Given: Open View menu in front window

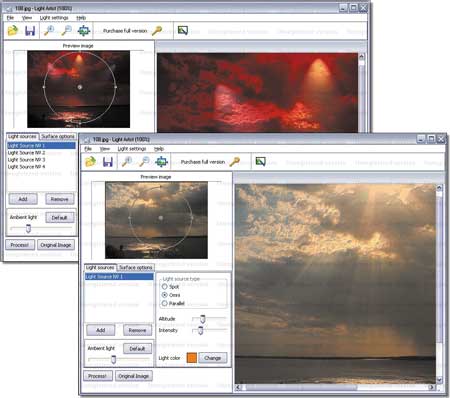Looking at the screenshot, I should pos(105,149).
